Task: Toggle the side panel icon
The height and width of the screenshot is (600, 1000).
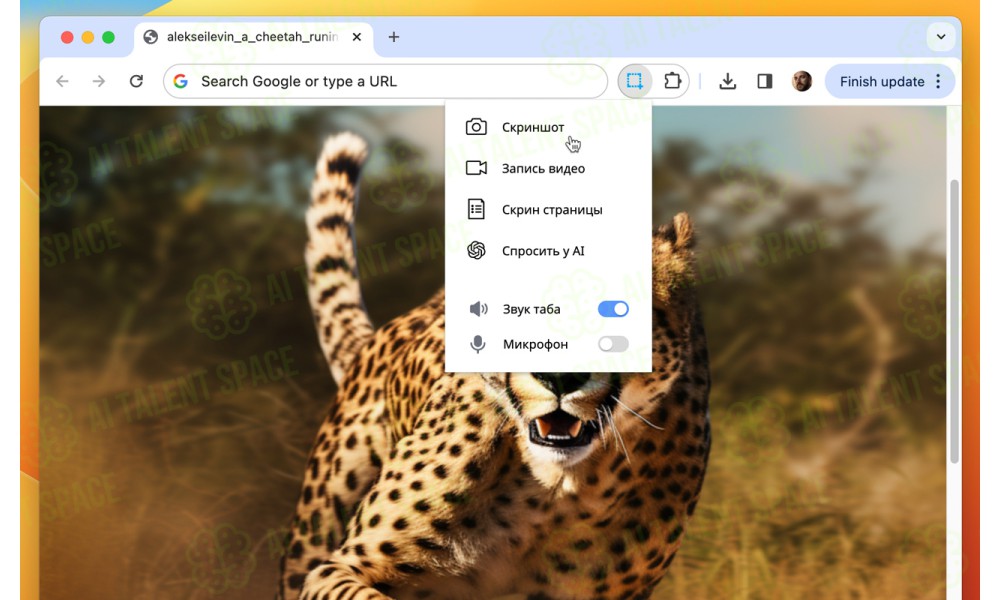Action: tap(765, 82)
